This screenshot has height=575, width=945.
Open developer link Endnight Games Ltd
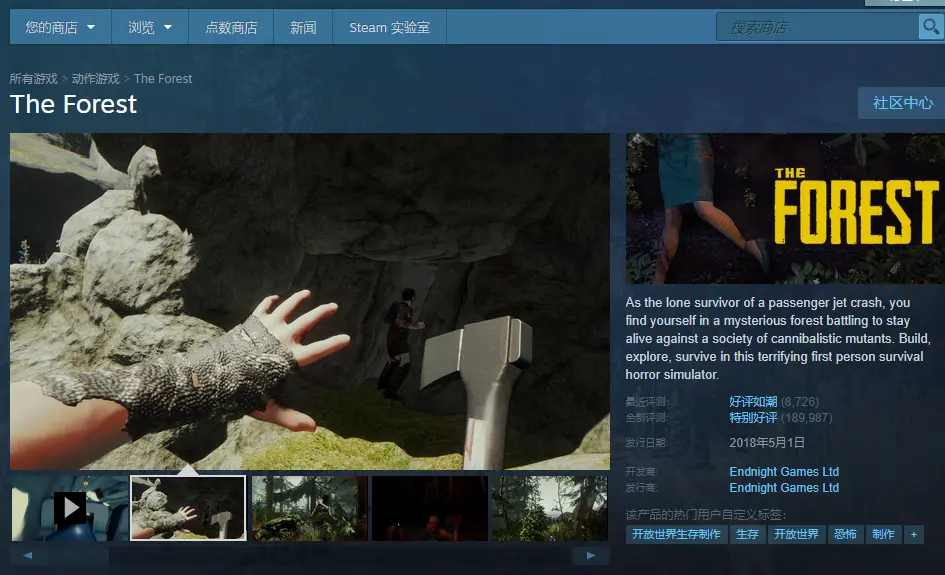[784, 471]
